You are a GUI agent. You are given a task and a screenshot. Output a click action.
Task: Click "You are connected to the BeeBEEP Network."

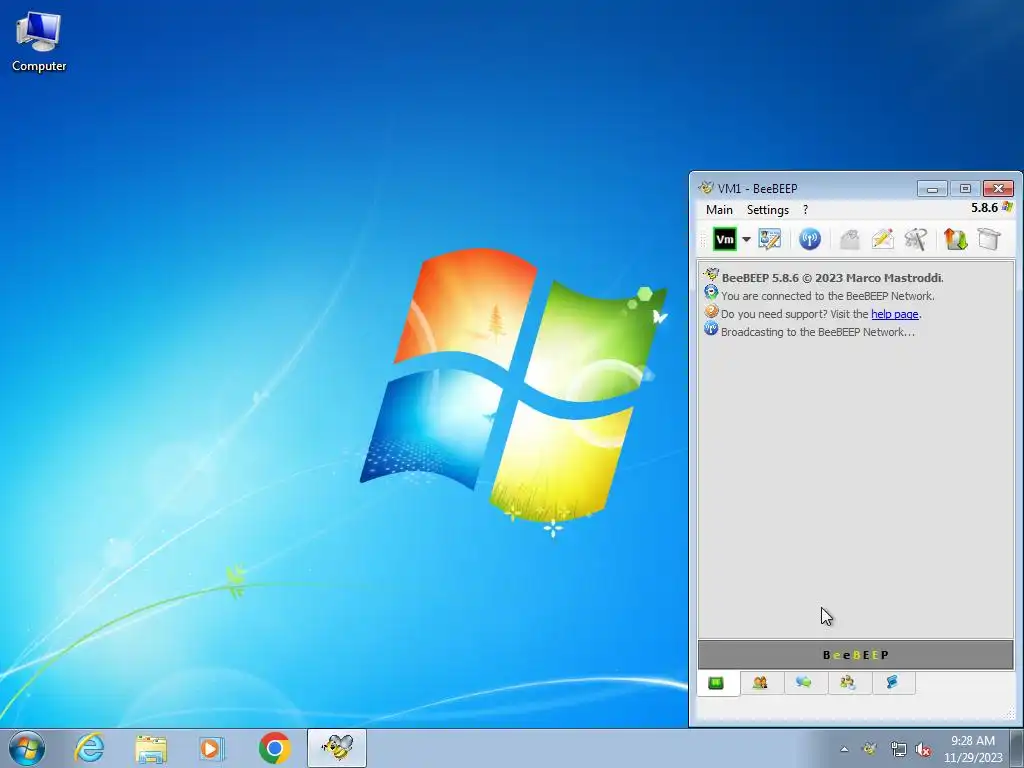[x=827, y=296]
